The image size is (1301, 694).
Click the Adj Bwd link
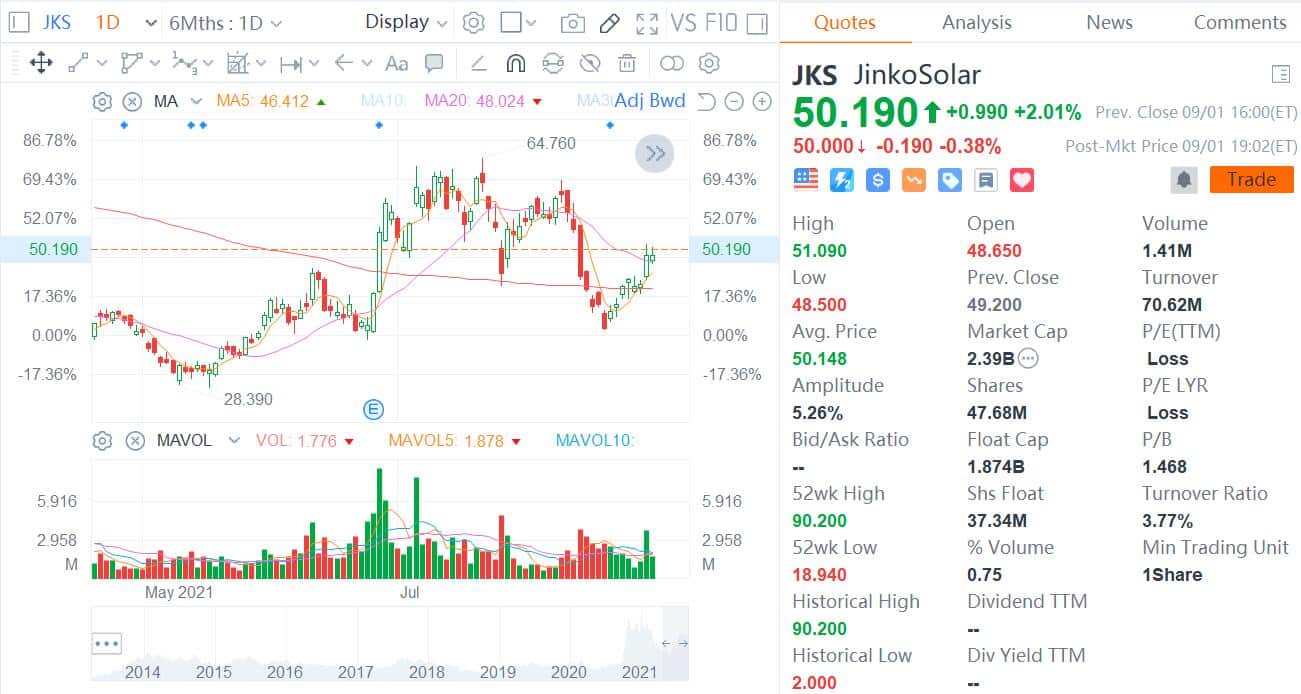[x=652, y=100]
